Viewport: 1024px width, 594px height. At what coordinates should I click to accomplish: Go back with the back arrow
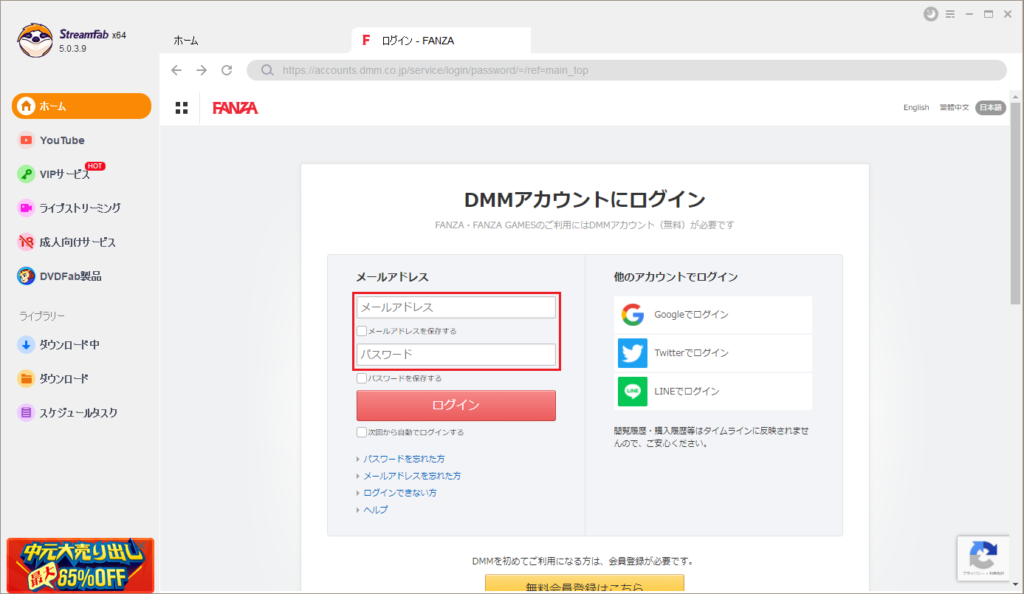click(x=176, y=70)
